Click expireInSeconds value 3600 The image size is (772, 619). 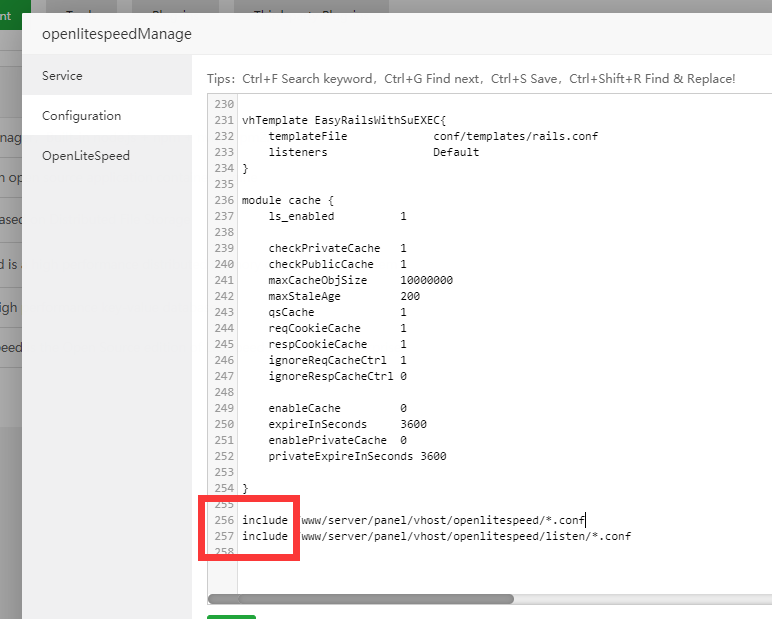[414, 424]
